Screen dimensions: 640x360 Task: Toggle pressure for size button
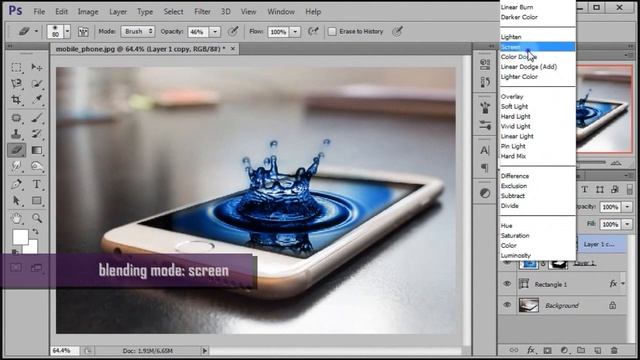(397, 31)
